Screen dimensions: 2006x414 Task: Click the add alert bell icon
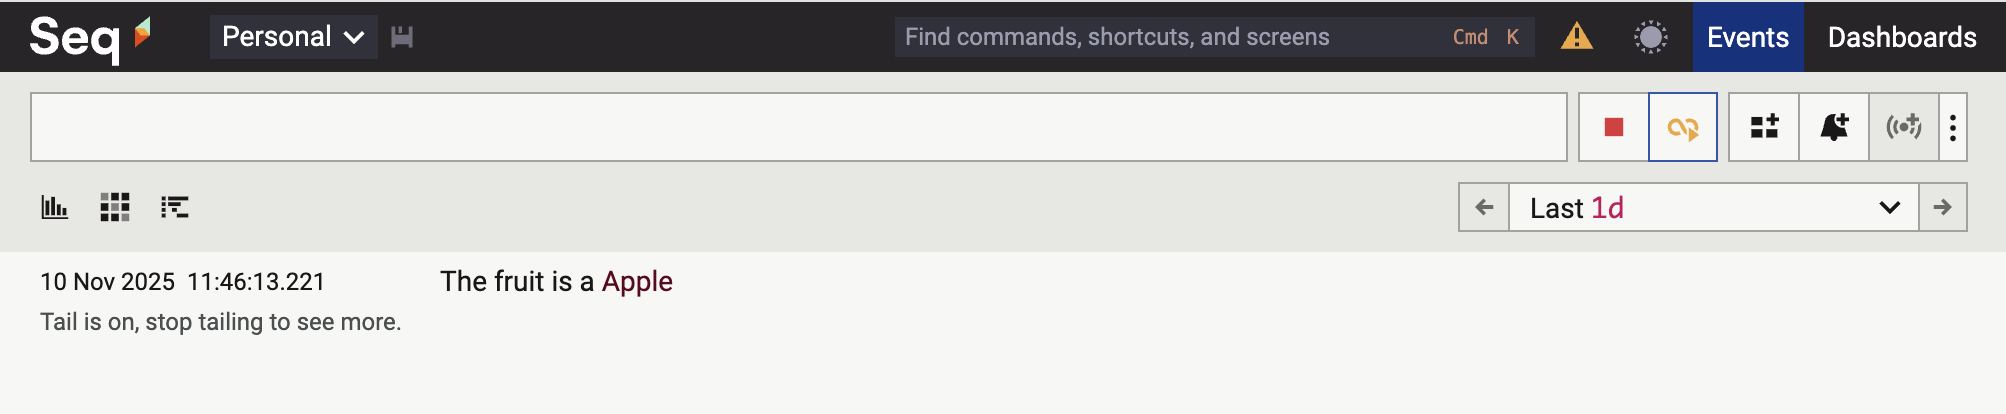[x=1834, y=127]
